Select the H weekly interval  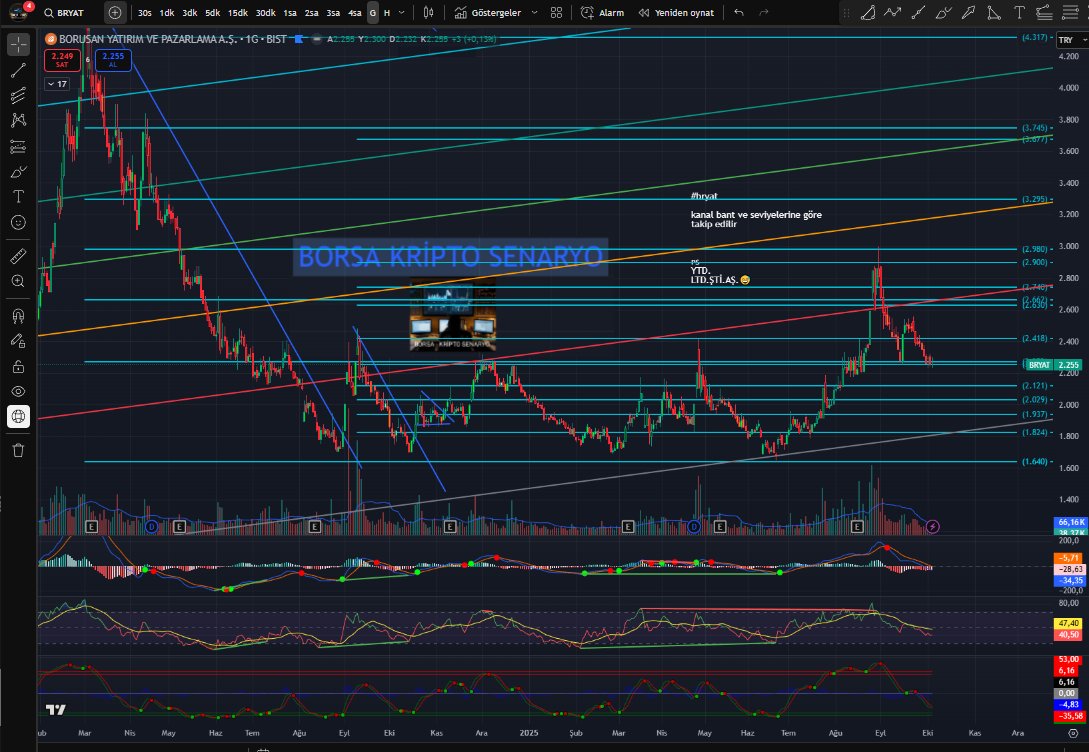pyautogui.click(x=387, y=12)
